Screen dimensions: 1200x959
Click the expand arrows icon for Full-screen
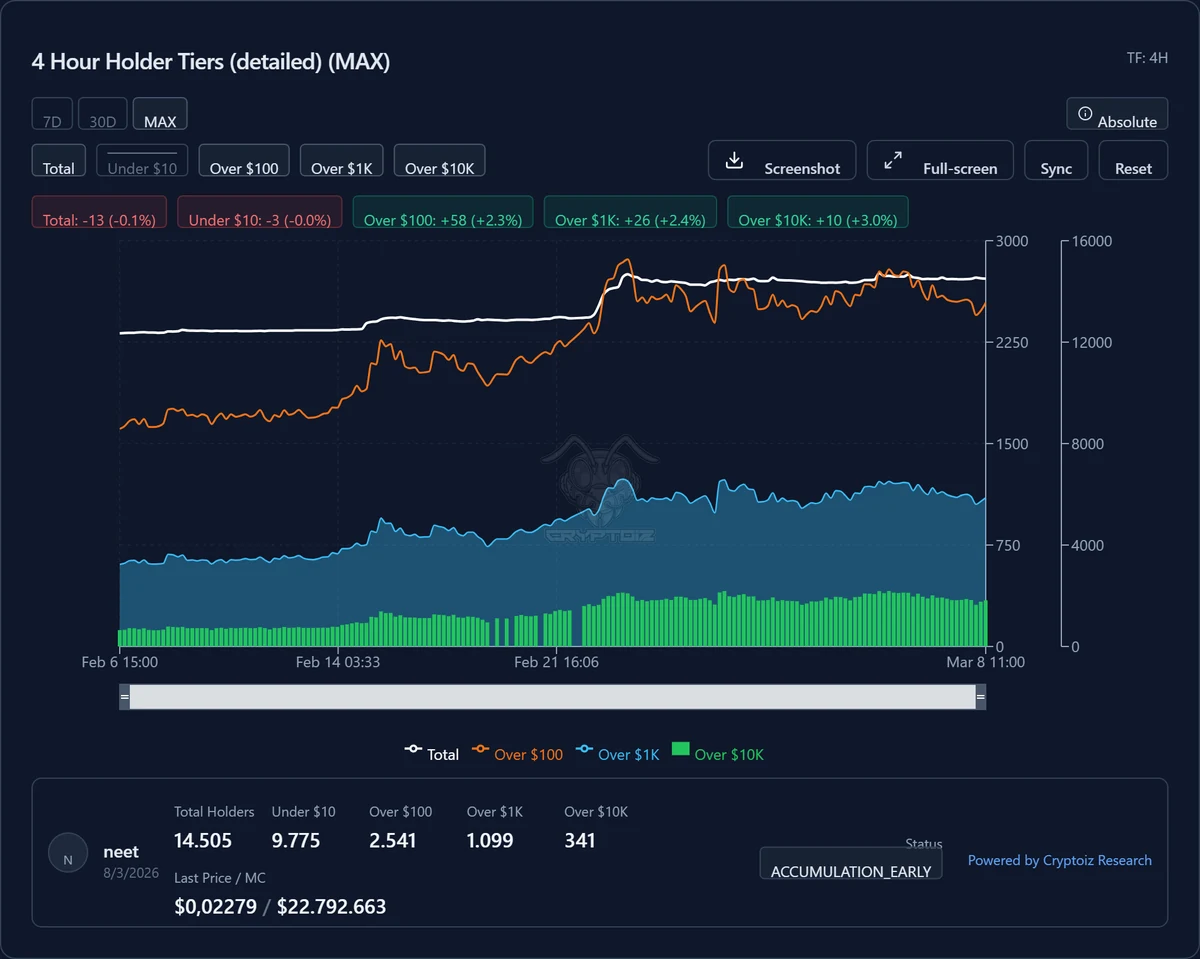(x=893, y=160)
